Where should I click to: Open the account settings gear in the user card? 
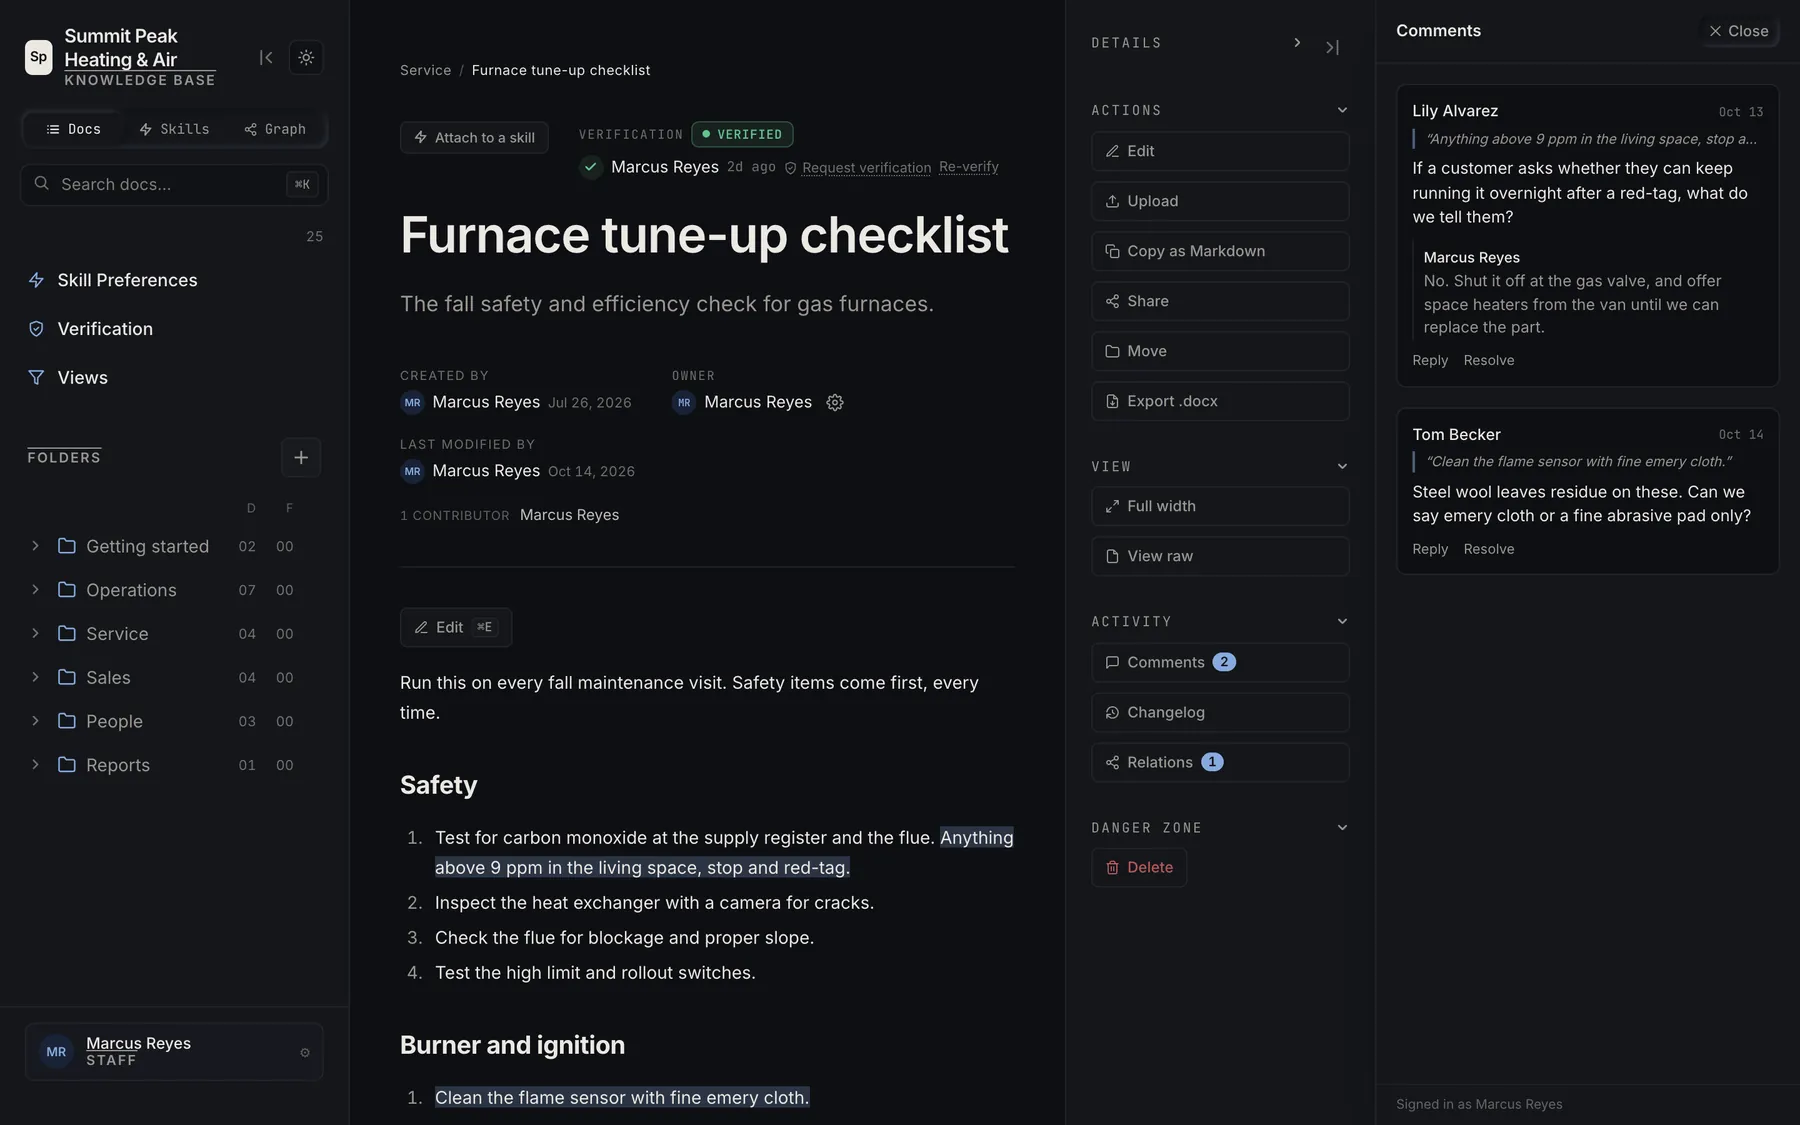305,1052
